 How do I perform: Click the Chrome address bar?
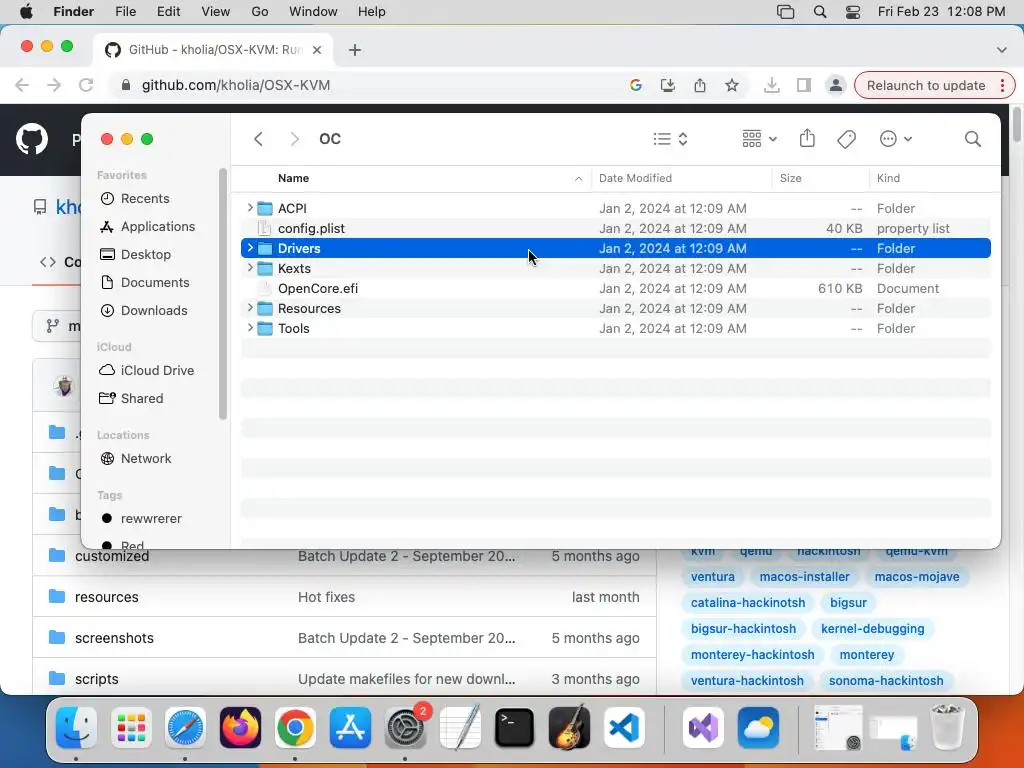click(x=366, y=86)
